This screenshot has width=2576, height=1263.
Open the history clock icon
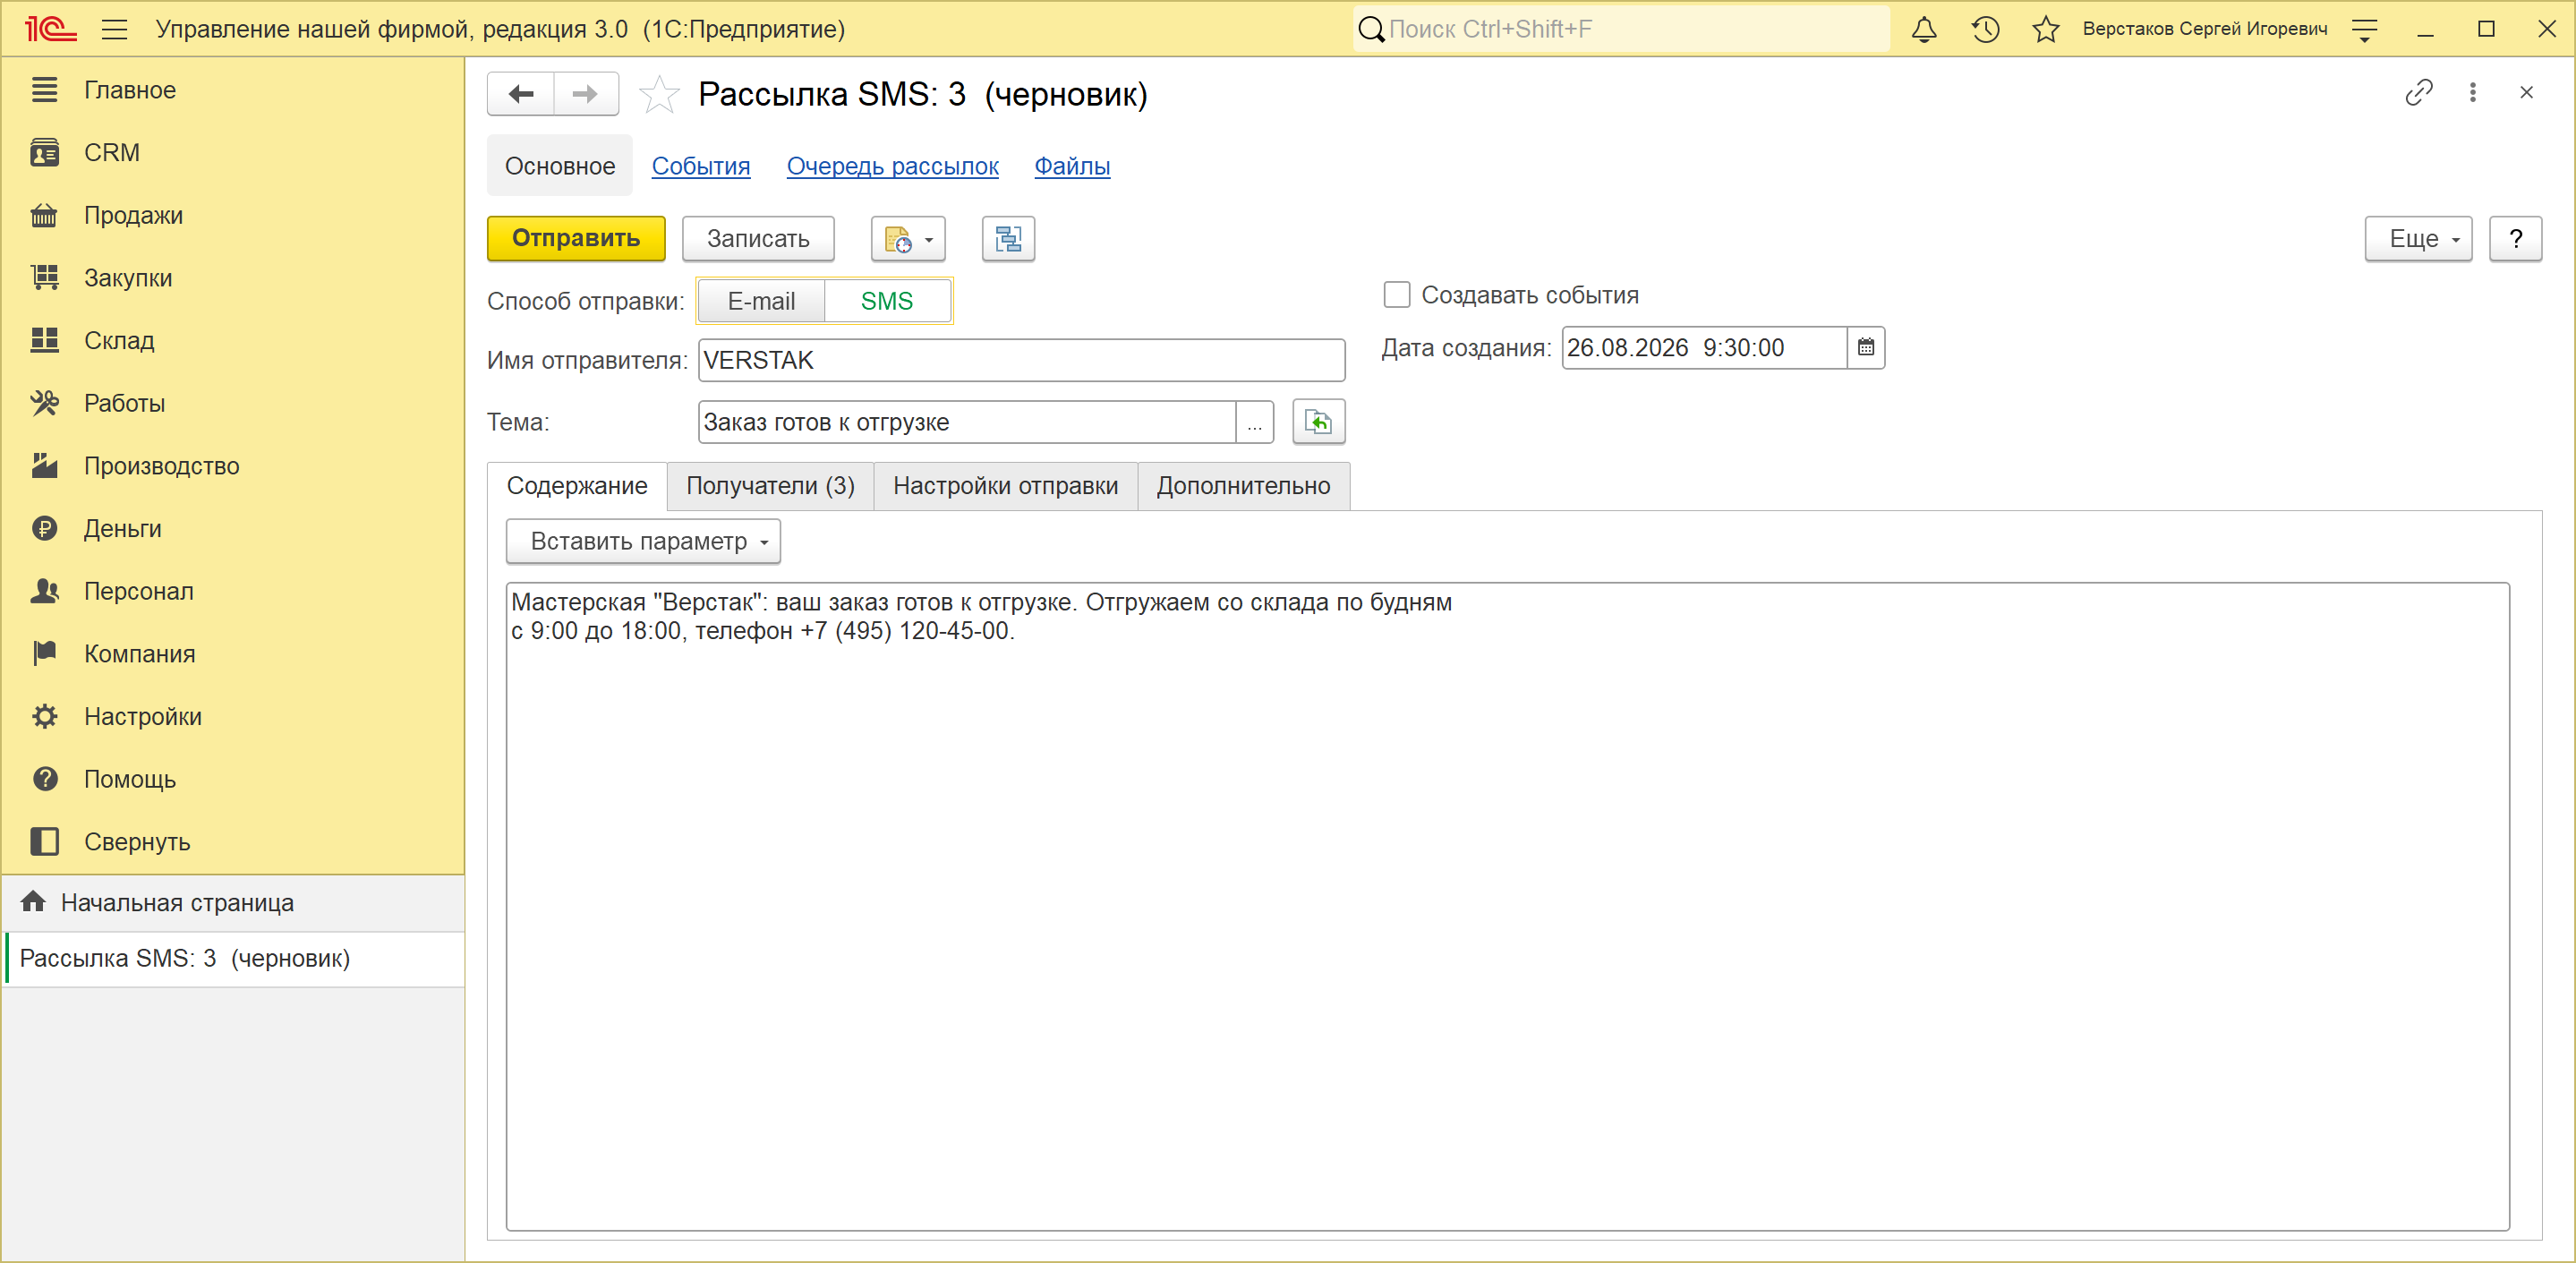1985,29
